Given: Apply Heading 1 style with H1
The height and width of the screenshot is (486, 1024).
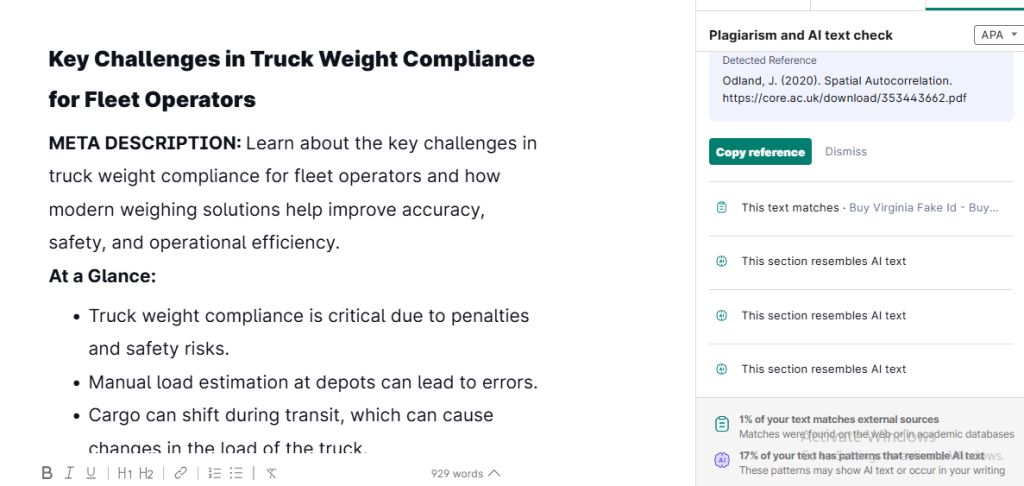Looking at the screenshot, I should 124,473.
